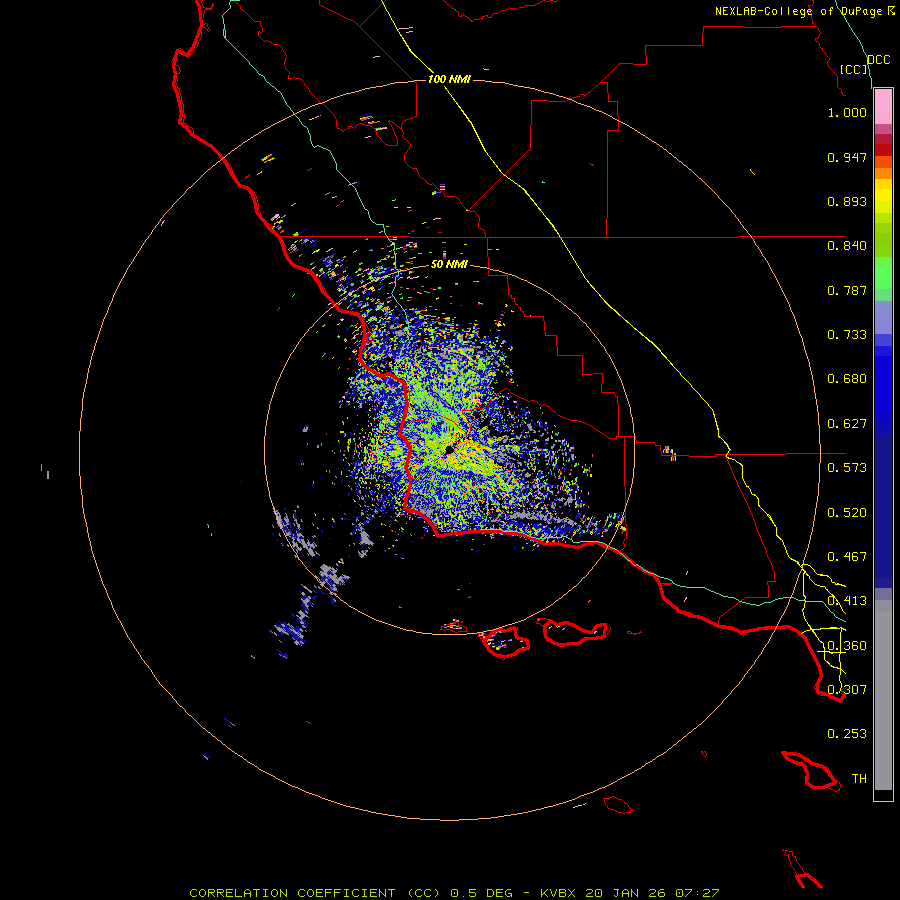The width and height of the screenshot is (900, 900).
Task: Click the 0.253 color scale label
Action: tap(847, 734)
